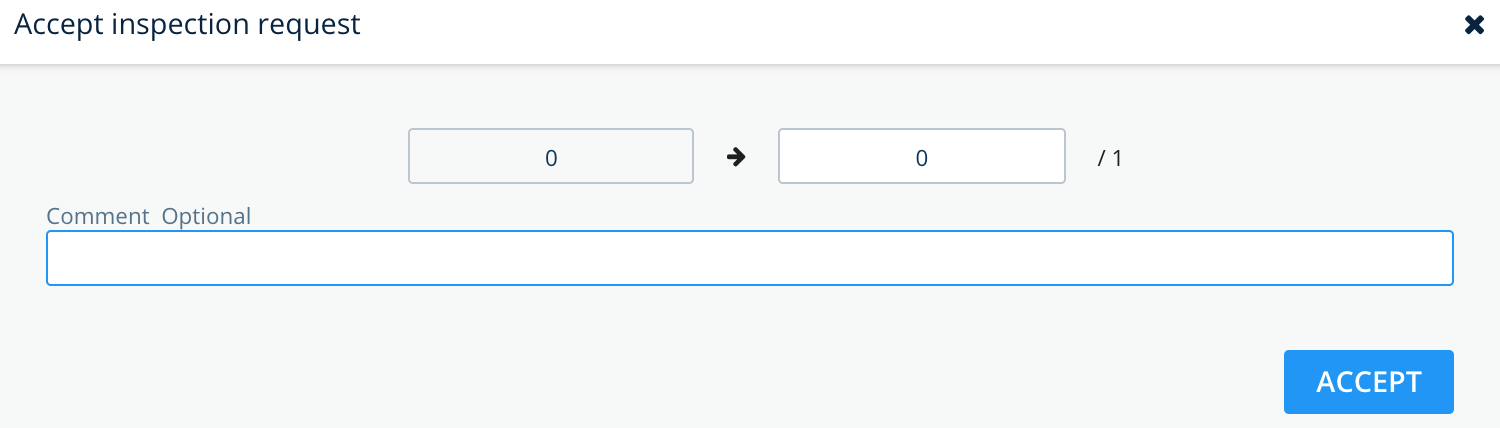The height and width of the screenshot is (428, 1500).
Task: Select the editable accepted quantity field
Action: pos(922,156)
